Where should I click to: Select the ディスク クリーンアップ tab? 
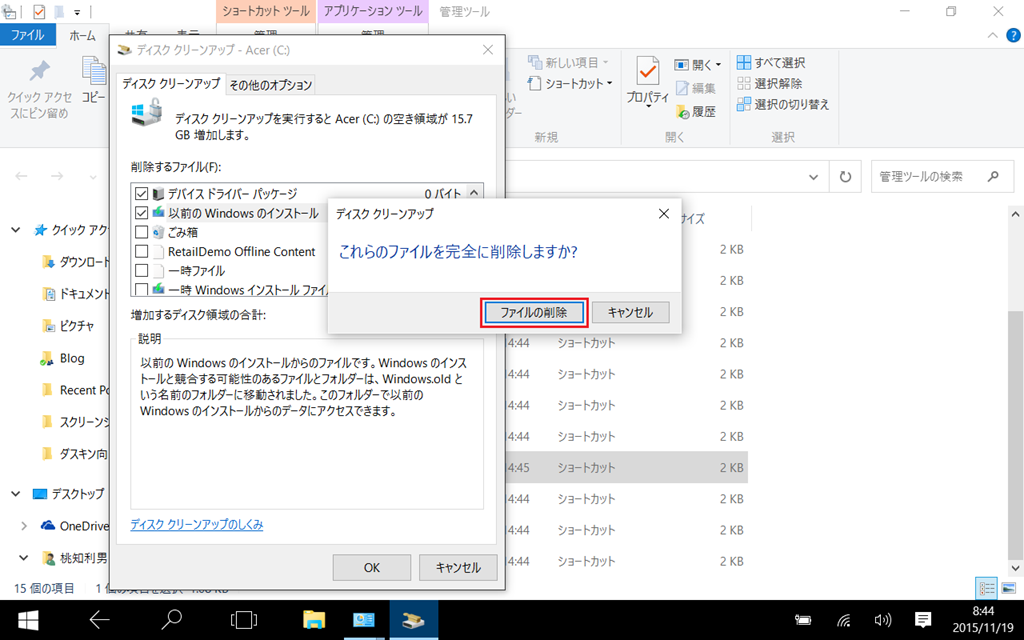[171, 84]
